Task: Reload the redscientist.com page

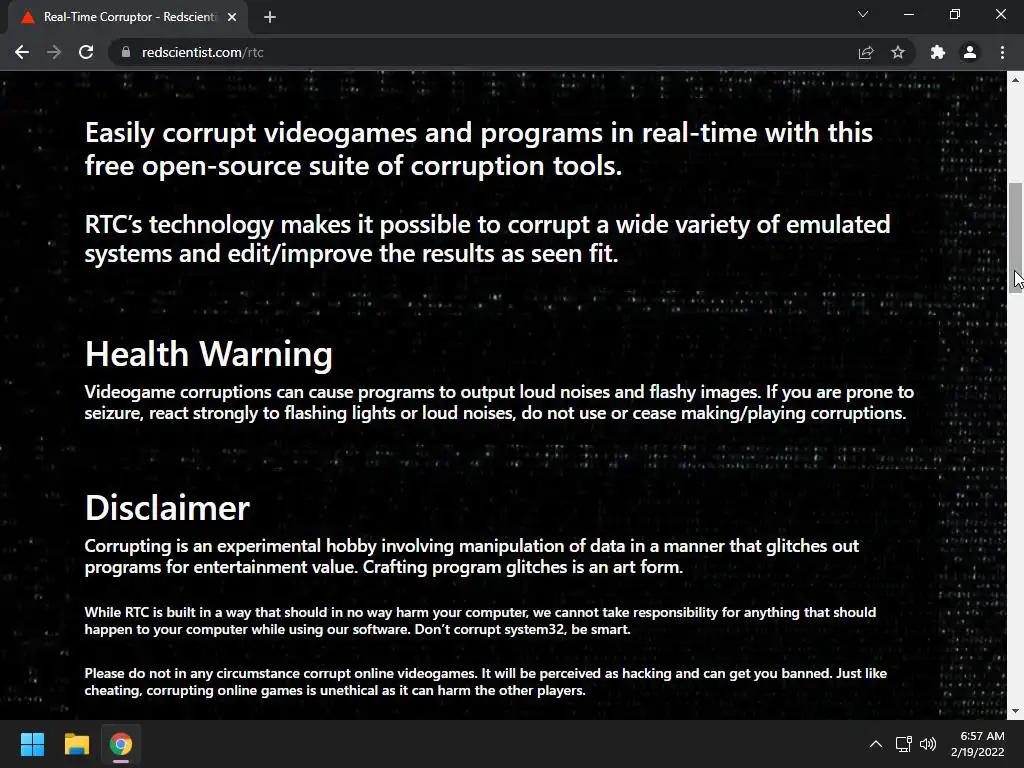Action: tap(86, 52)
